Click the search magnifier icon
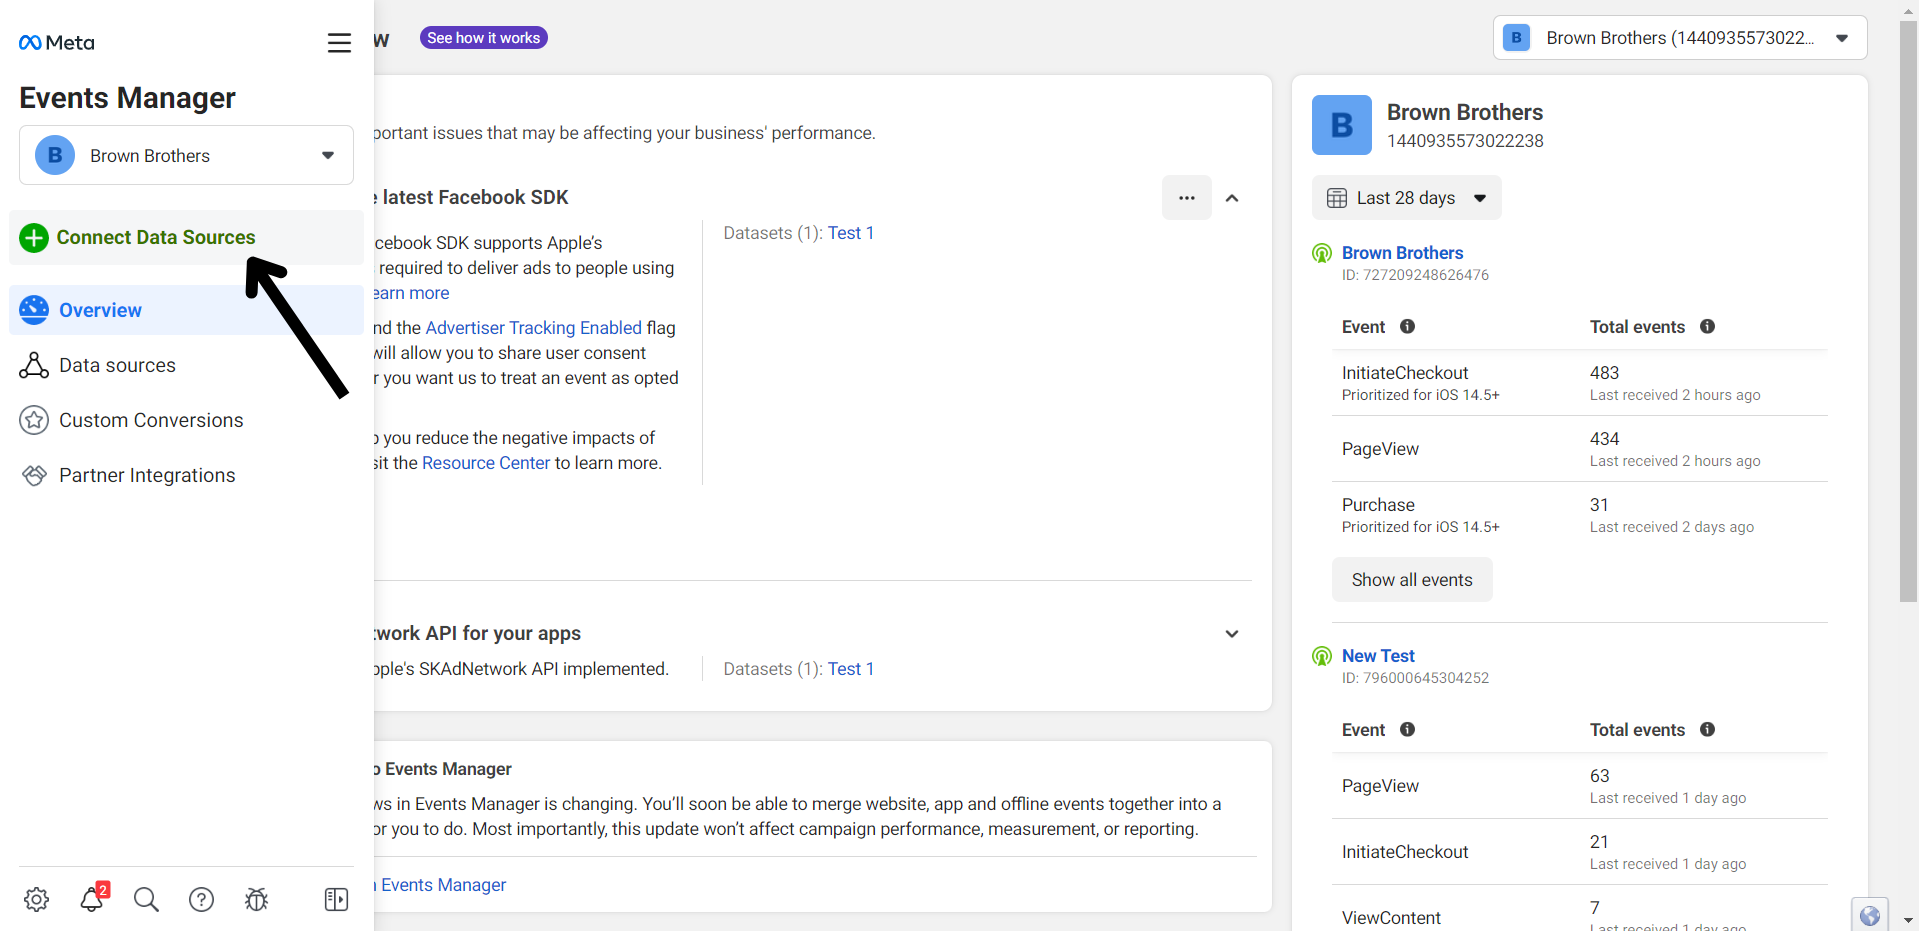Screen dimensions: 1919x931 (146, 899)
